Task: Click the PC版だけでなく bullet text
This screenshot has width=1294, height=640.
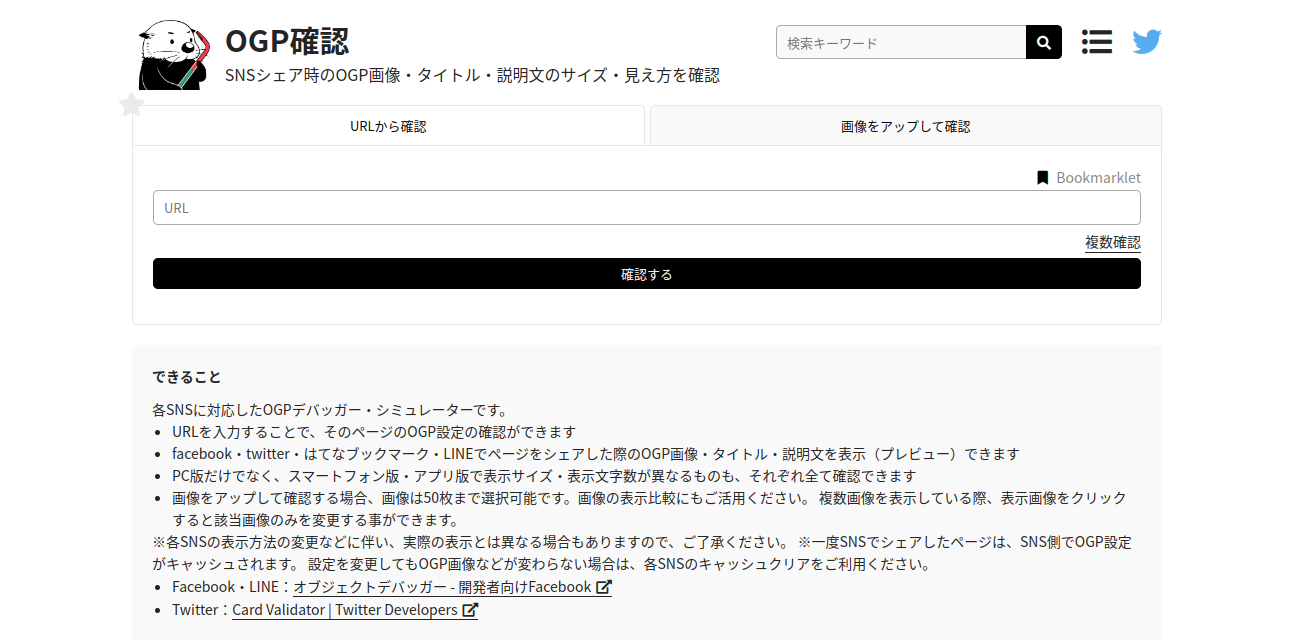Action: [544, 476]
